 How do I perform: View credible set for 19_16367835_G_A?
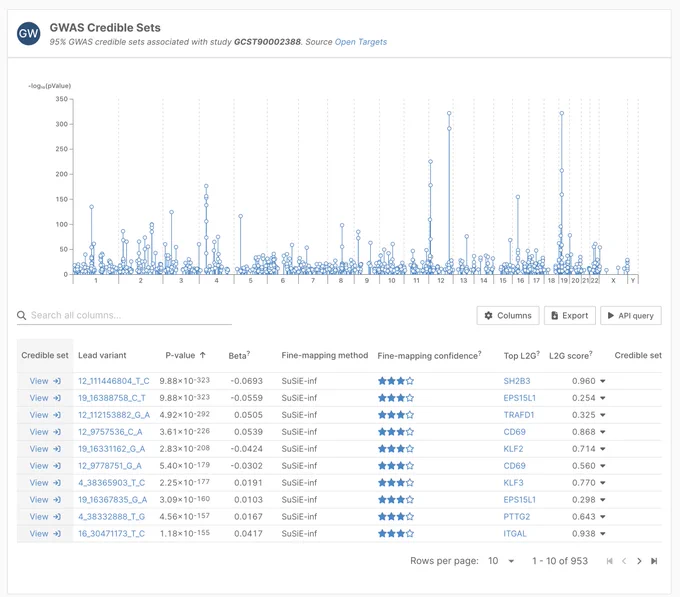45,499
